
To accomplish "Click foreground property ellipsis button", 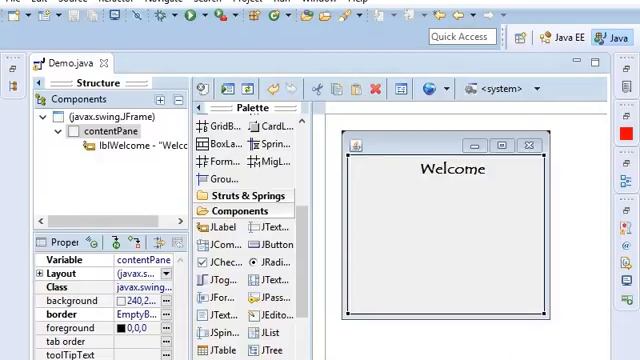I will pos(166,328).
